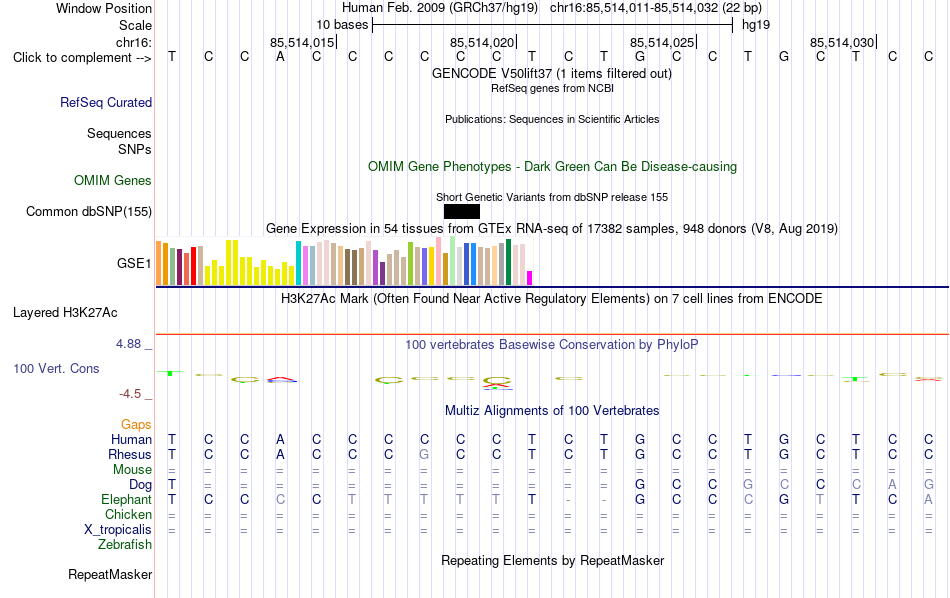
Task: Select the Chicken alignment row label
Action: 128,514
